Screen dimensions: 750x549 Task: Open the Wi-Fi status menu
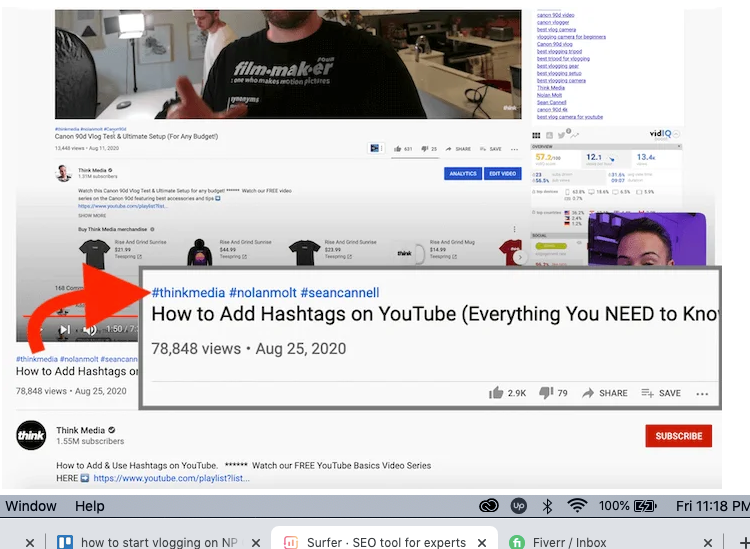(x=577, y=505)
